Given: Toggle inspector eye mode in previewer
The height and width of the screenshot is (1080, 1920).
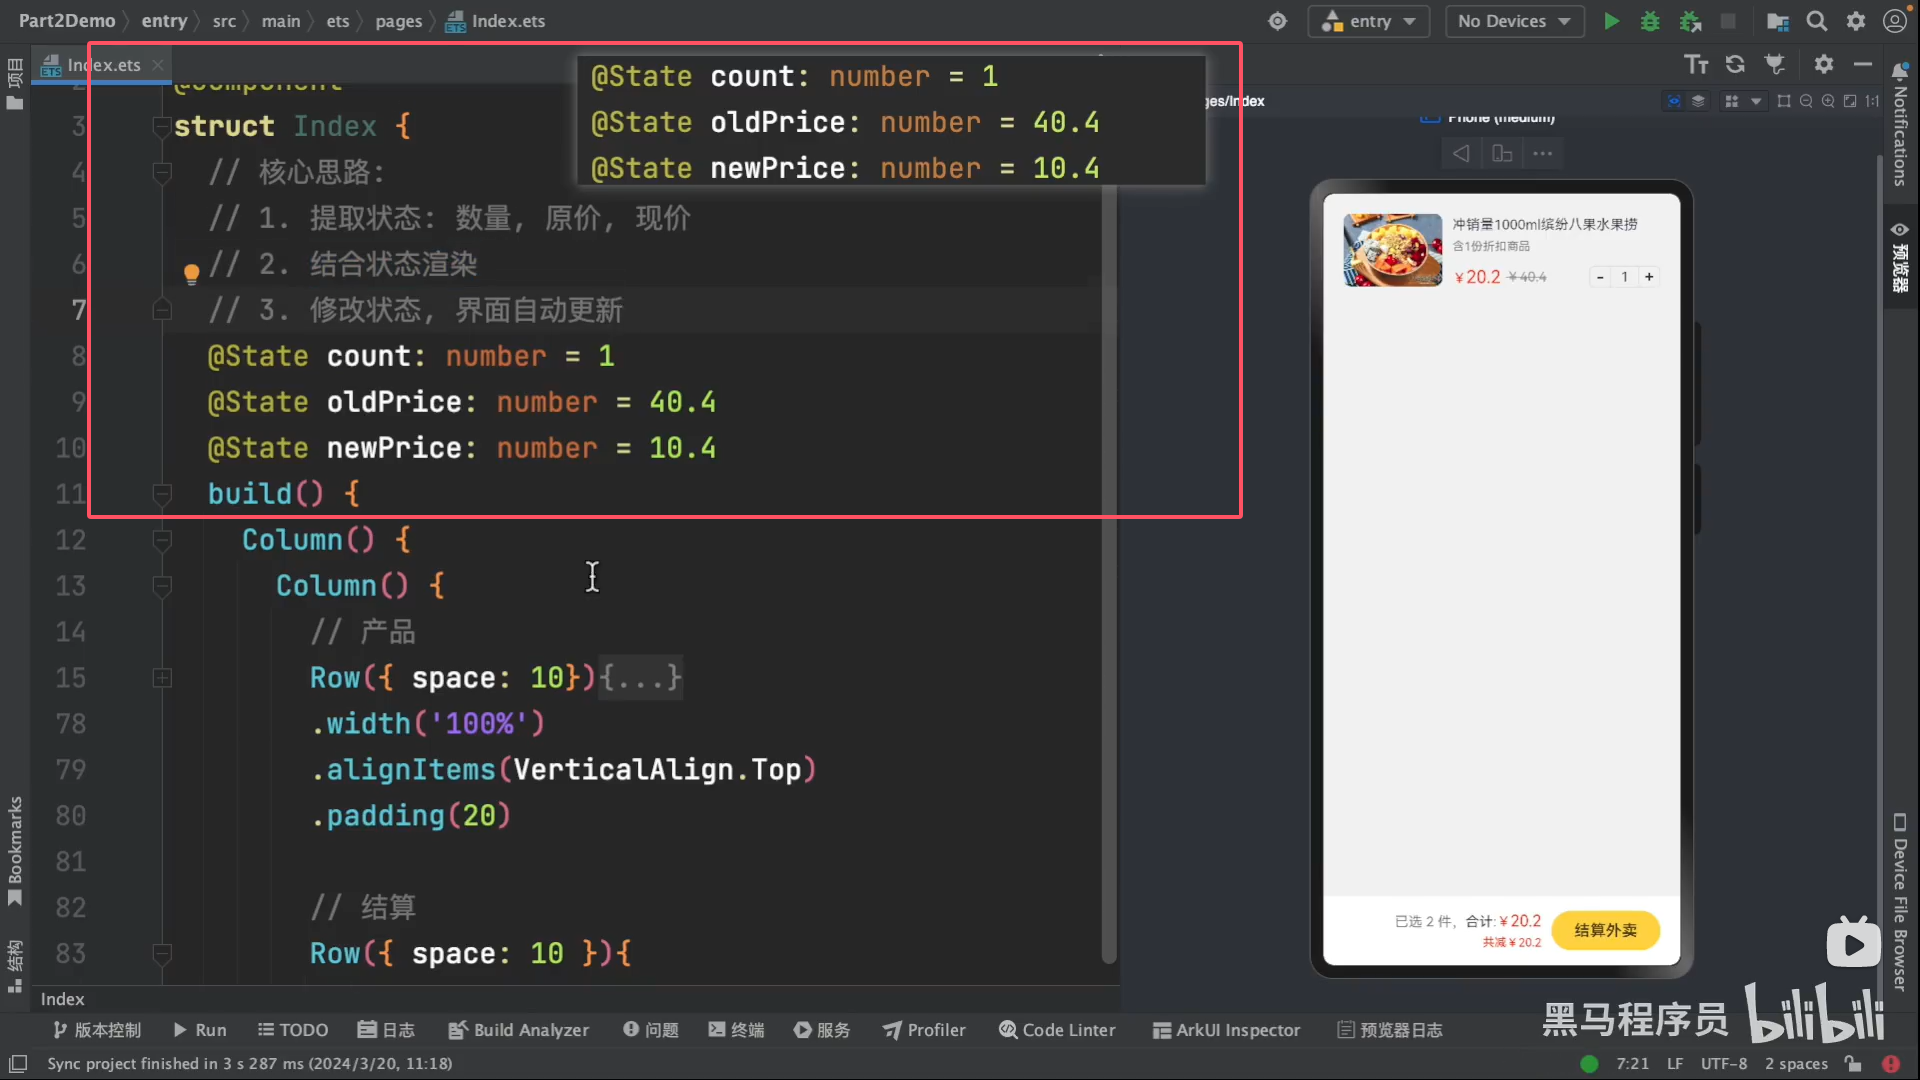Looking at the screenshot, I should click(x=1673, y=101).
